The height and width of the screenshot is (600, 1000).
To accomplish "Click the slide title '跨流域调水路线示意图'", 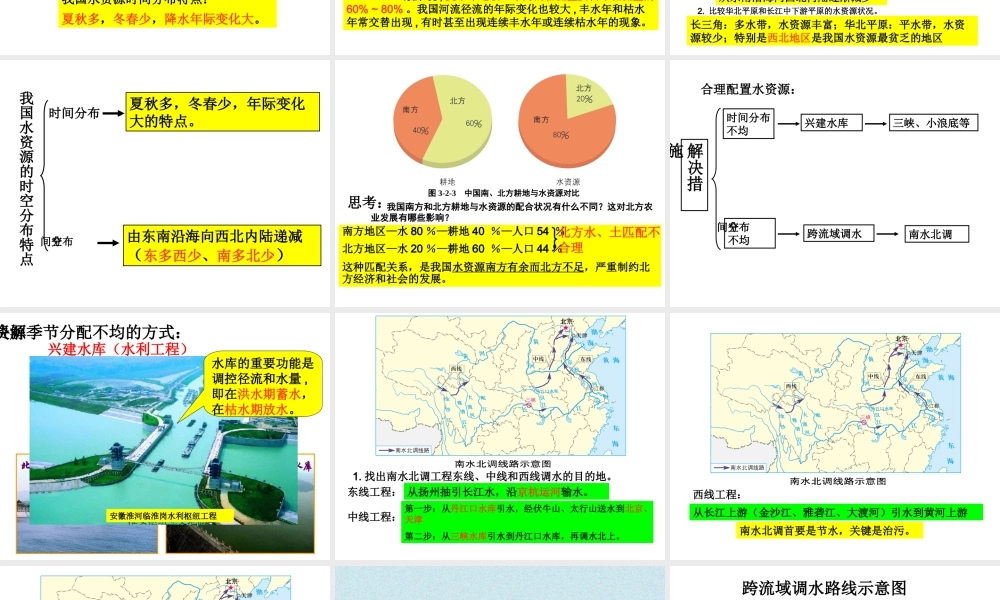I will point(824,588).
